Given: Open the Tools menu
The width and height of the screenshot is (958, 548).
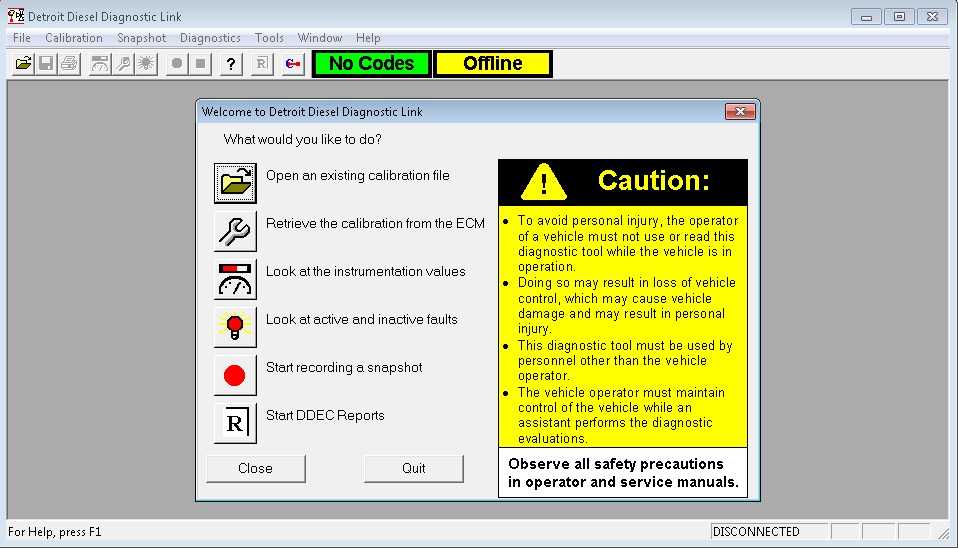Looking at the screenshot, I should (x=269, y=38).
